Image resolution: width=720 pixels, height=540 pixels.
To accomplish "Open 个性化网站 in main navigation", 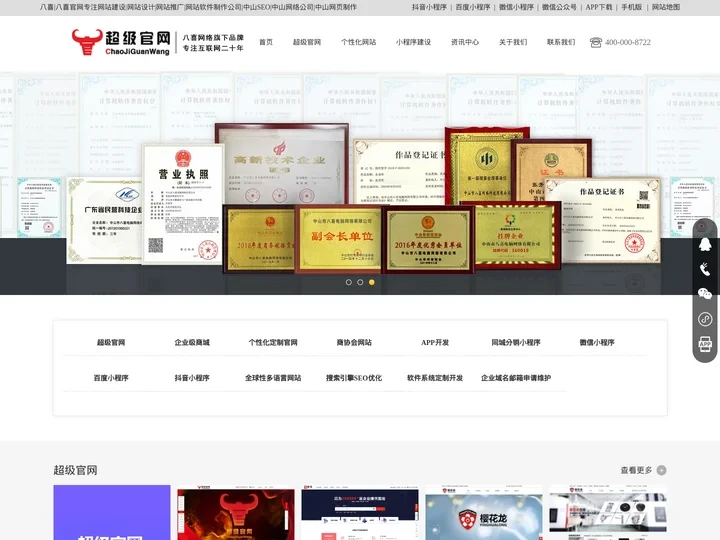I will [x=358, y=42].
